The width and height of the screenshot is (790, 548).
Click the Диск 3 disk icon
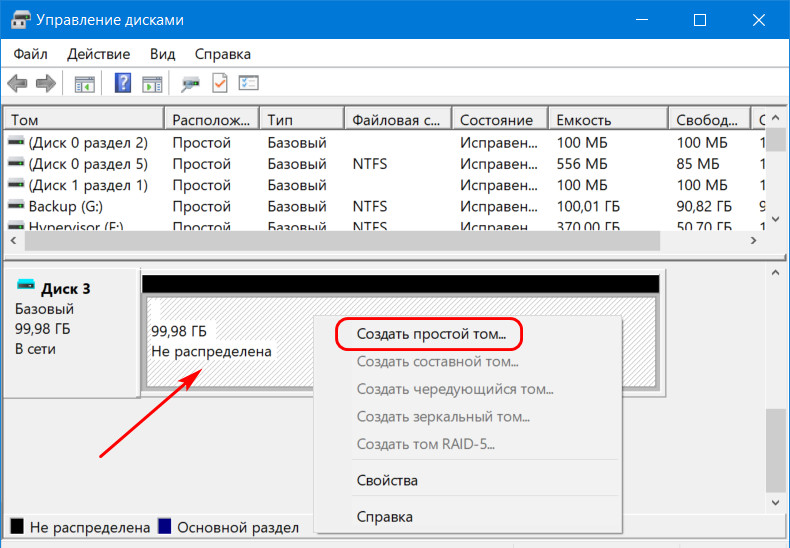tap(26, 285)
